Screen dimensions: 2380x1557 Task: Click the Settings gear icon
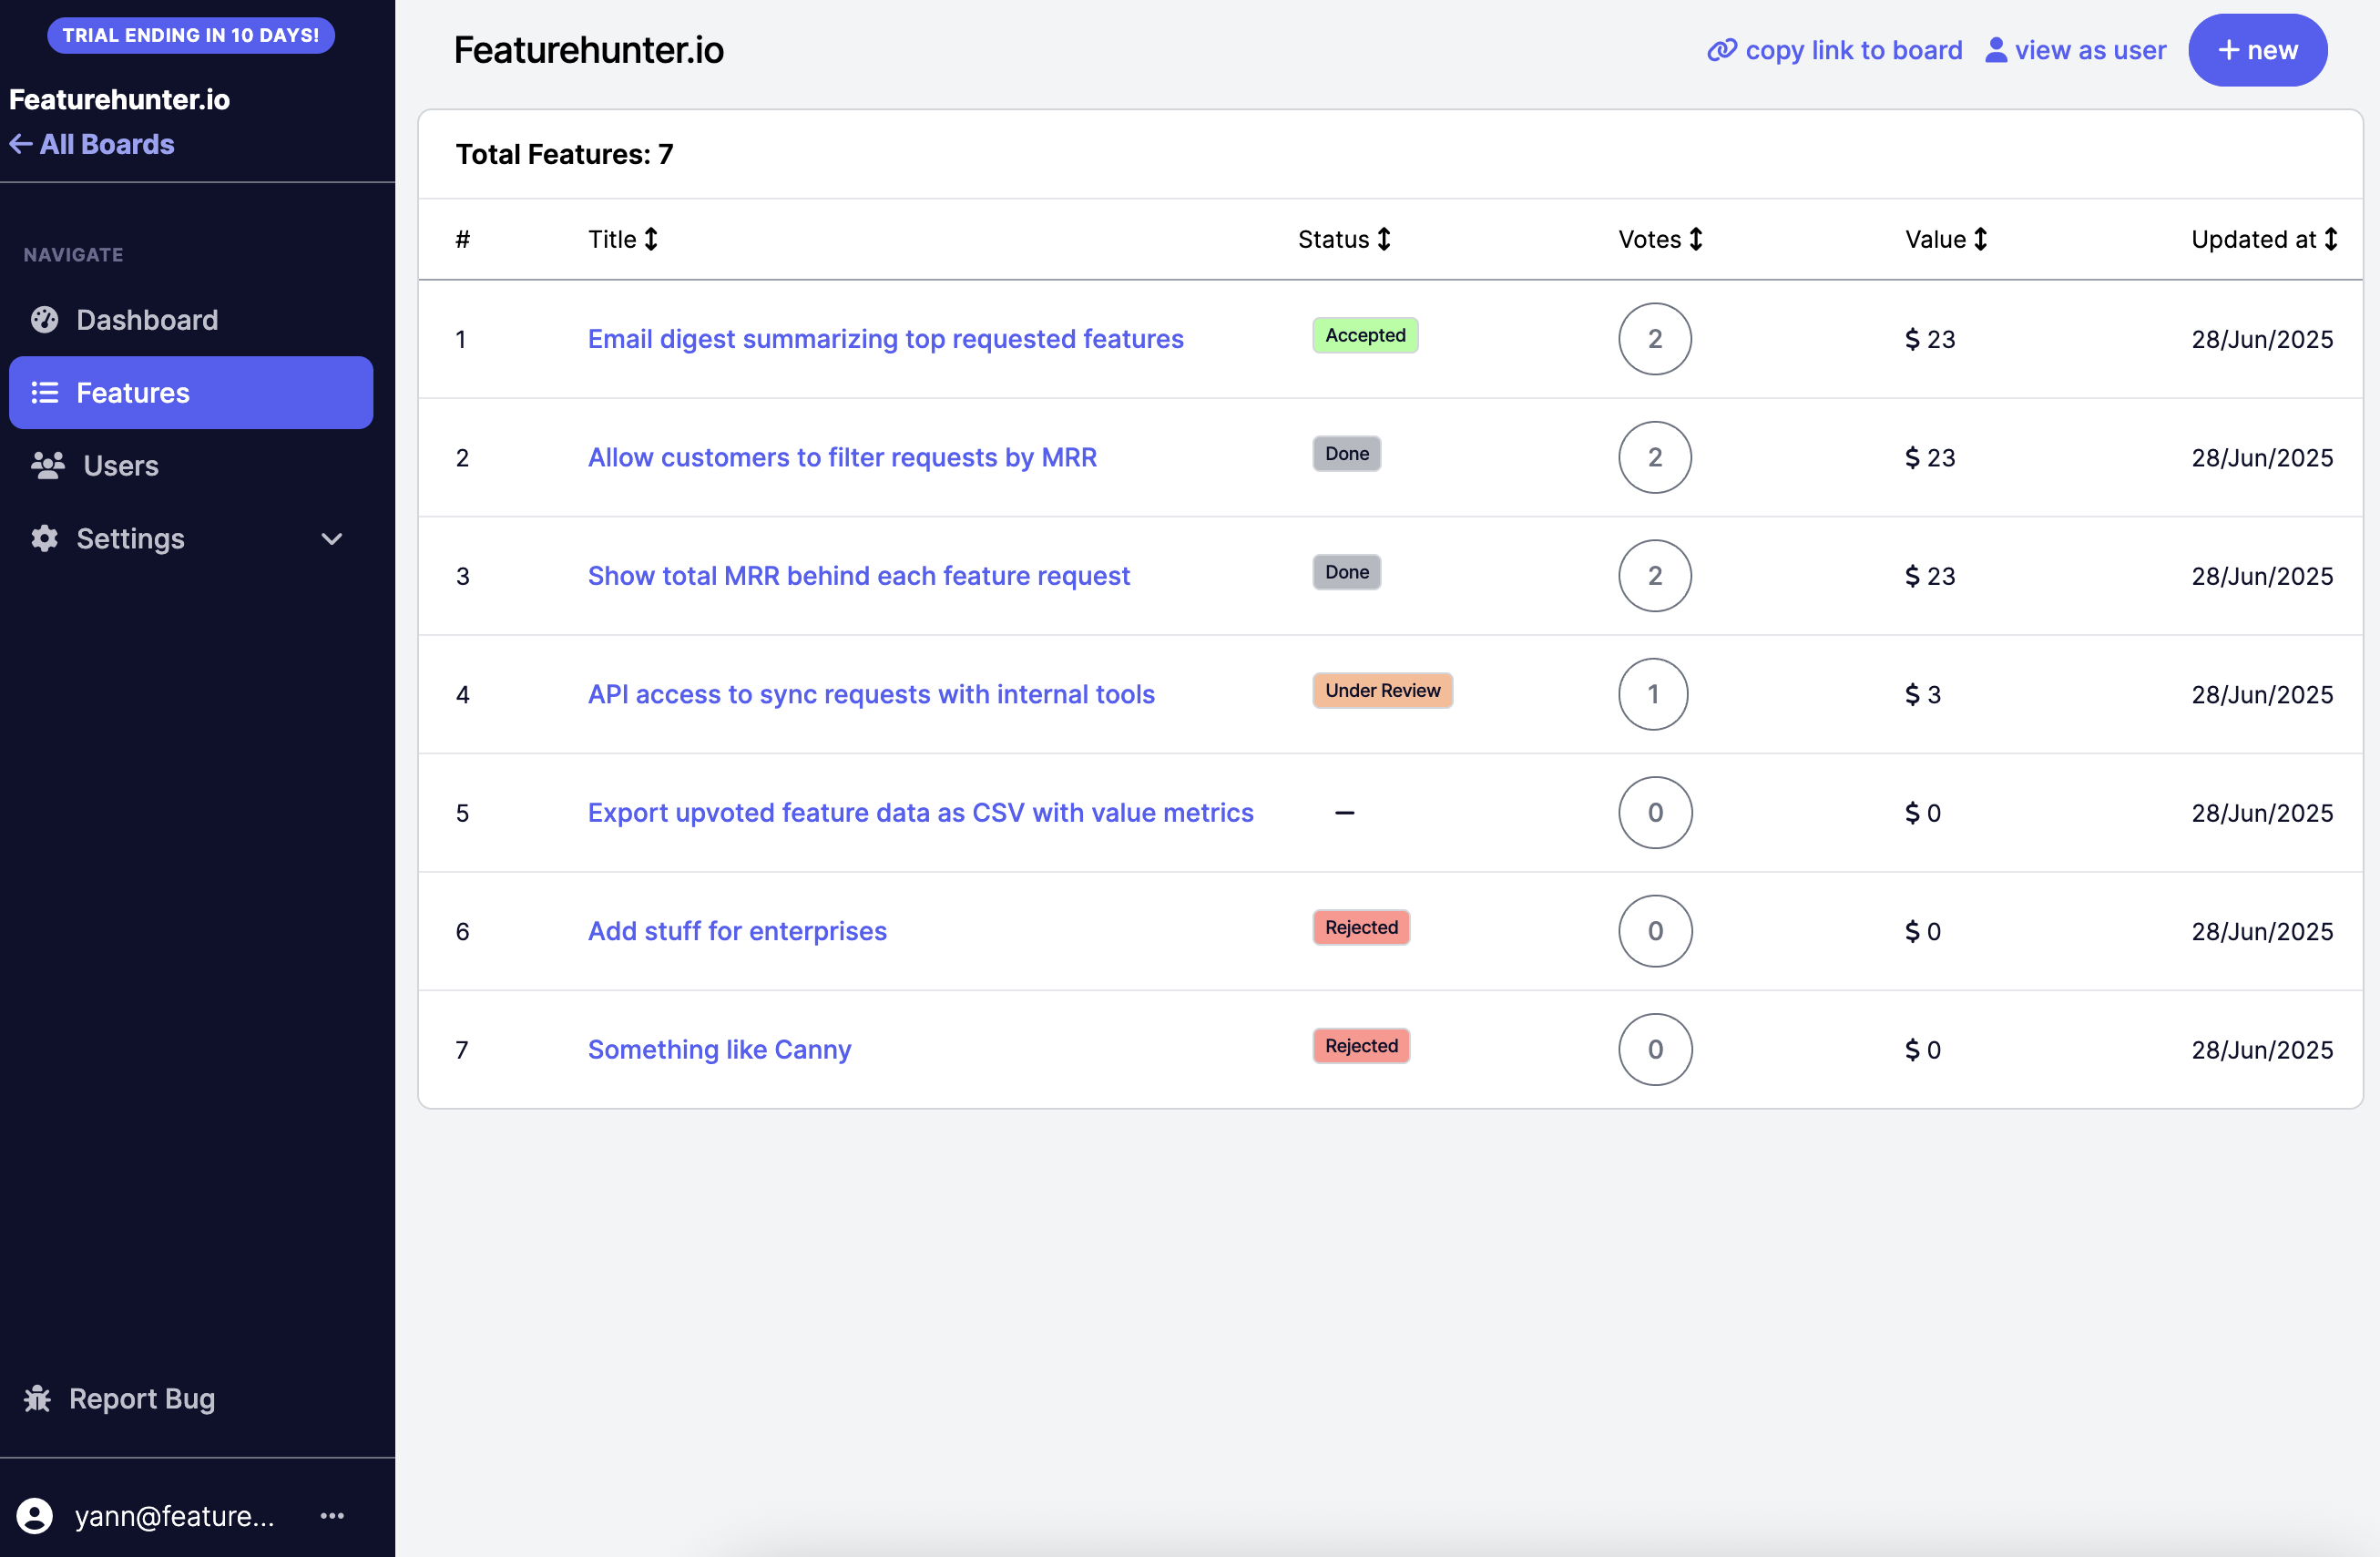pos(44,538)
